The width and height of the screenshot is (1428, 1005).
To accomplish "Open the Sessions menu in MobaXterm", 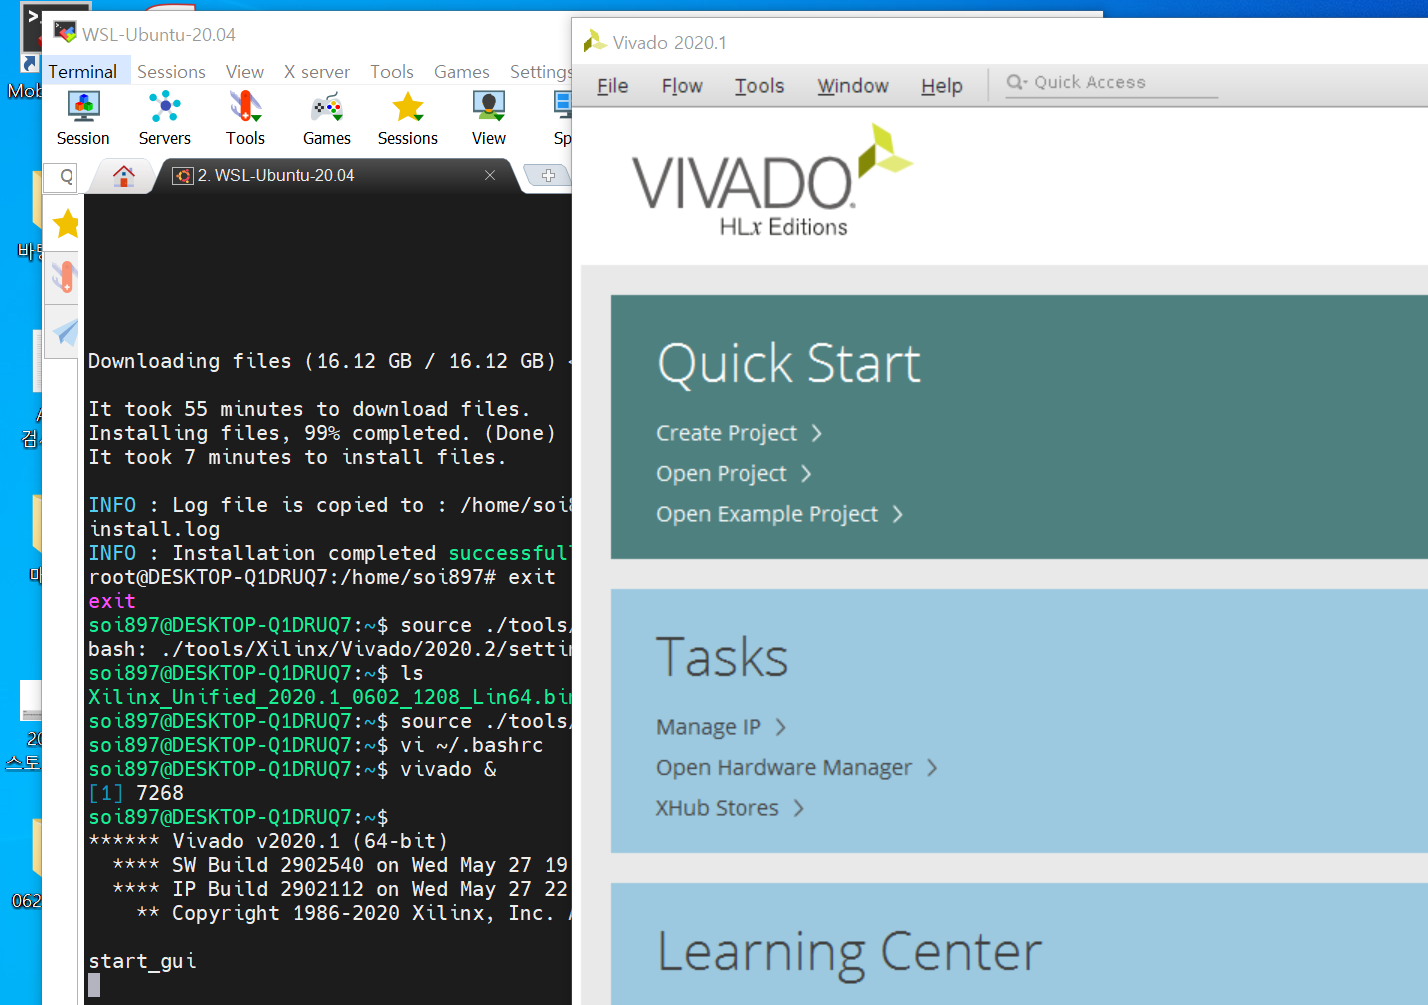I will [x=171, y=71].
